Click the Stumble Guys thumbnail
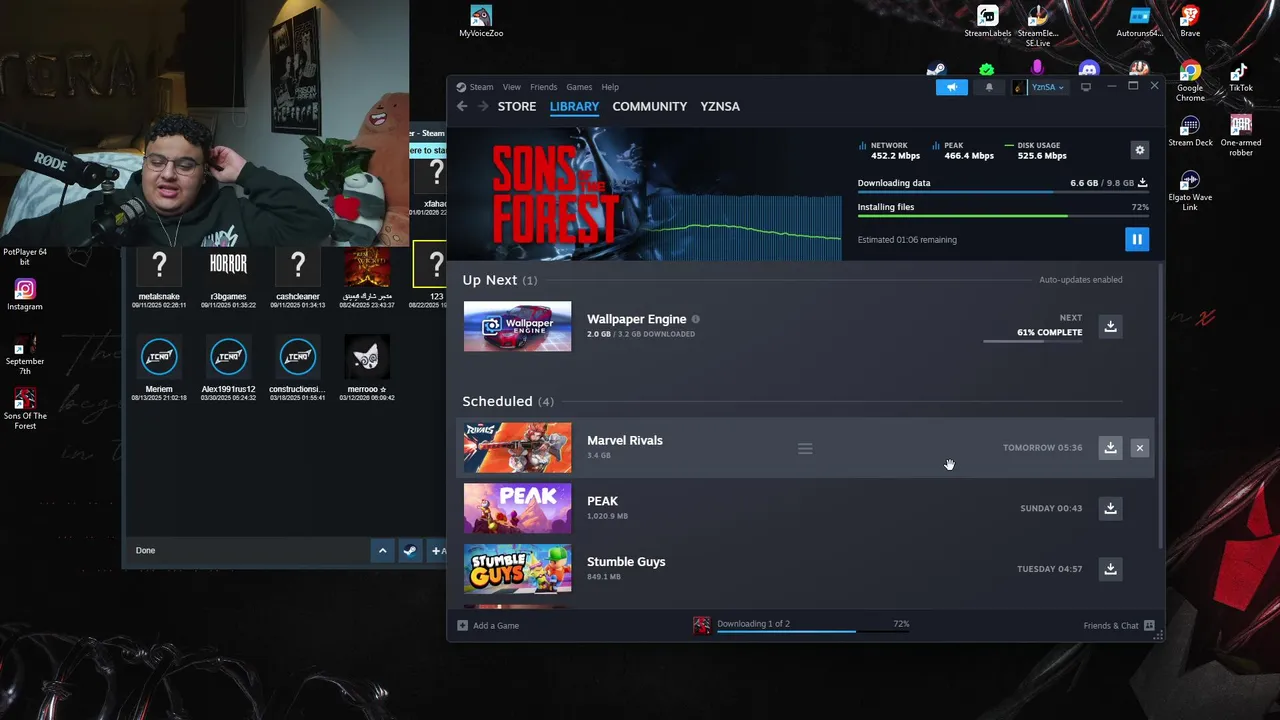The image size is (1280, 720). [517, 569]
